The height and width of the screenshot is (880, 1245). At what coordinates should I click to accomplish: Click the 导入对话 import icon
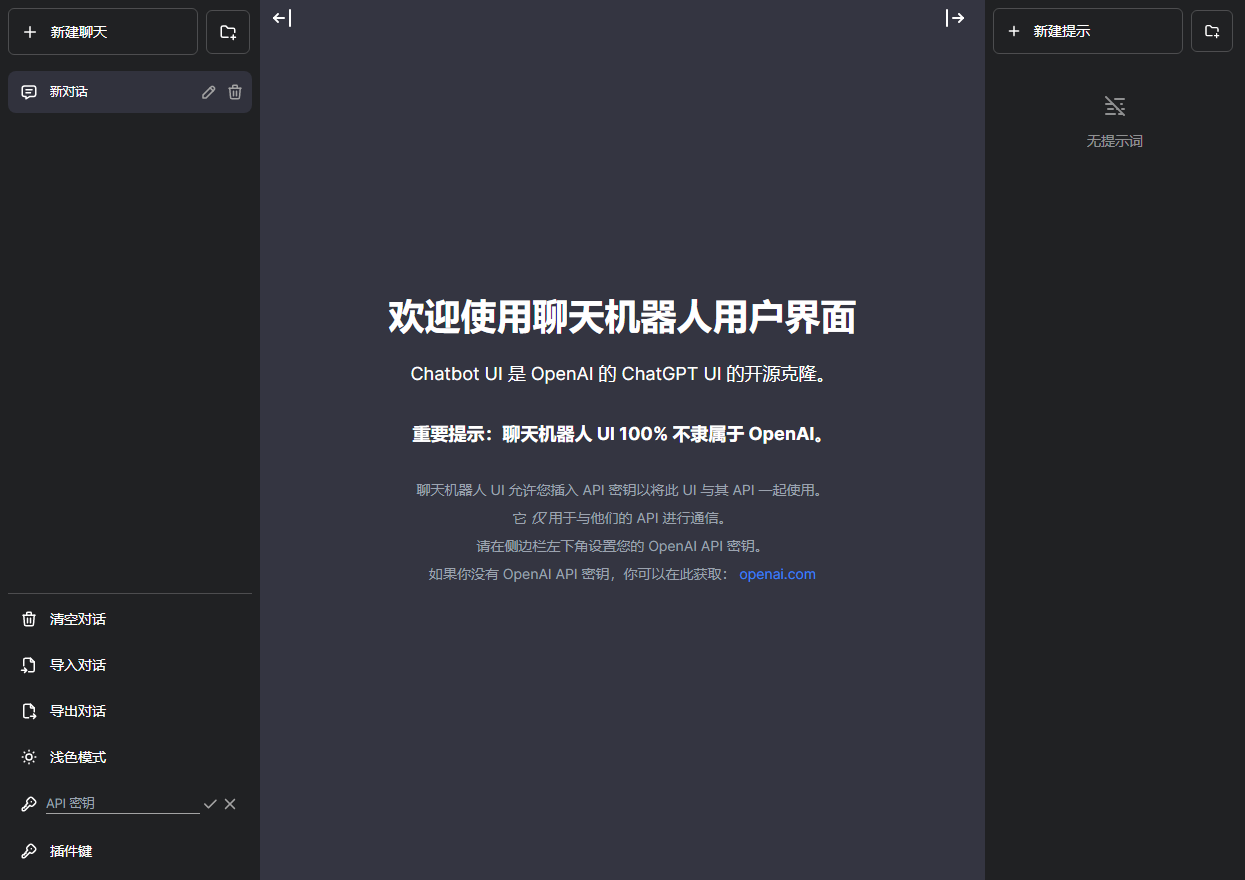[x=29, y=664]
